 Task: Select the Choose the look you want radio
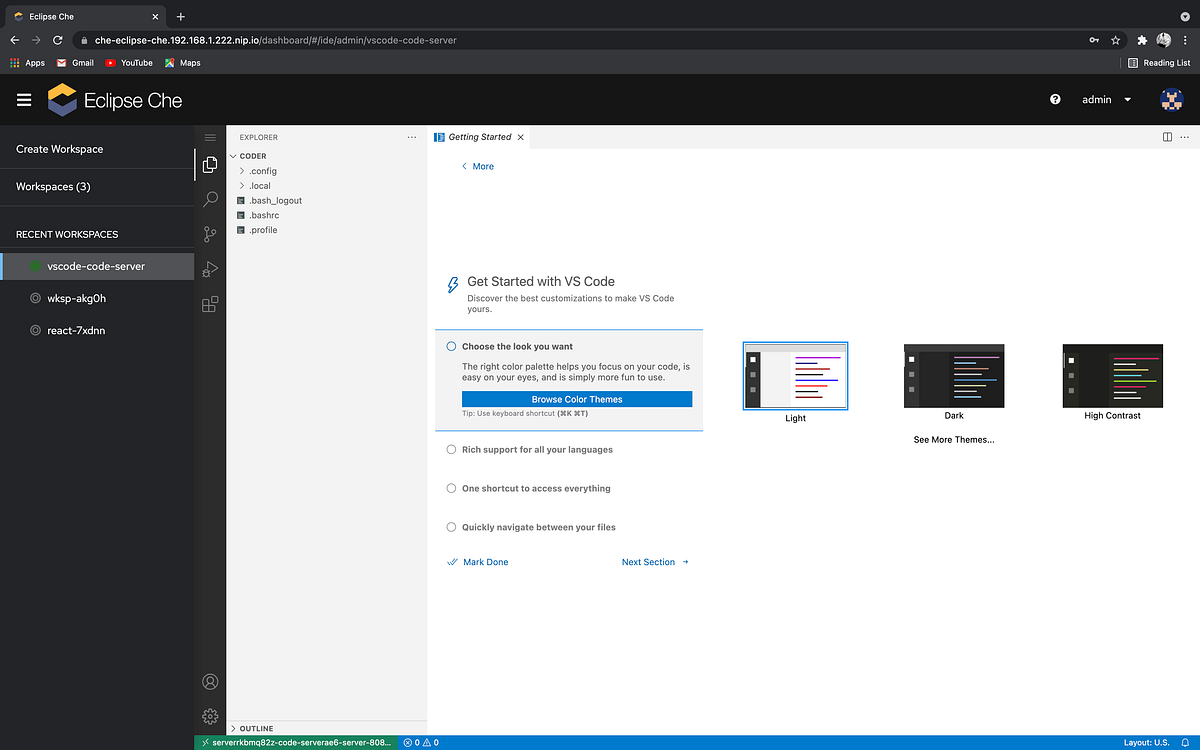click(x=451, y=346)
